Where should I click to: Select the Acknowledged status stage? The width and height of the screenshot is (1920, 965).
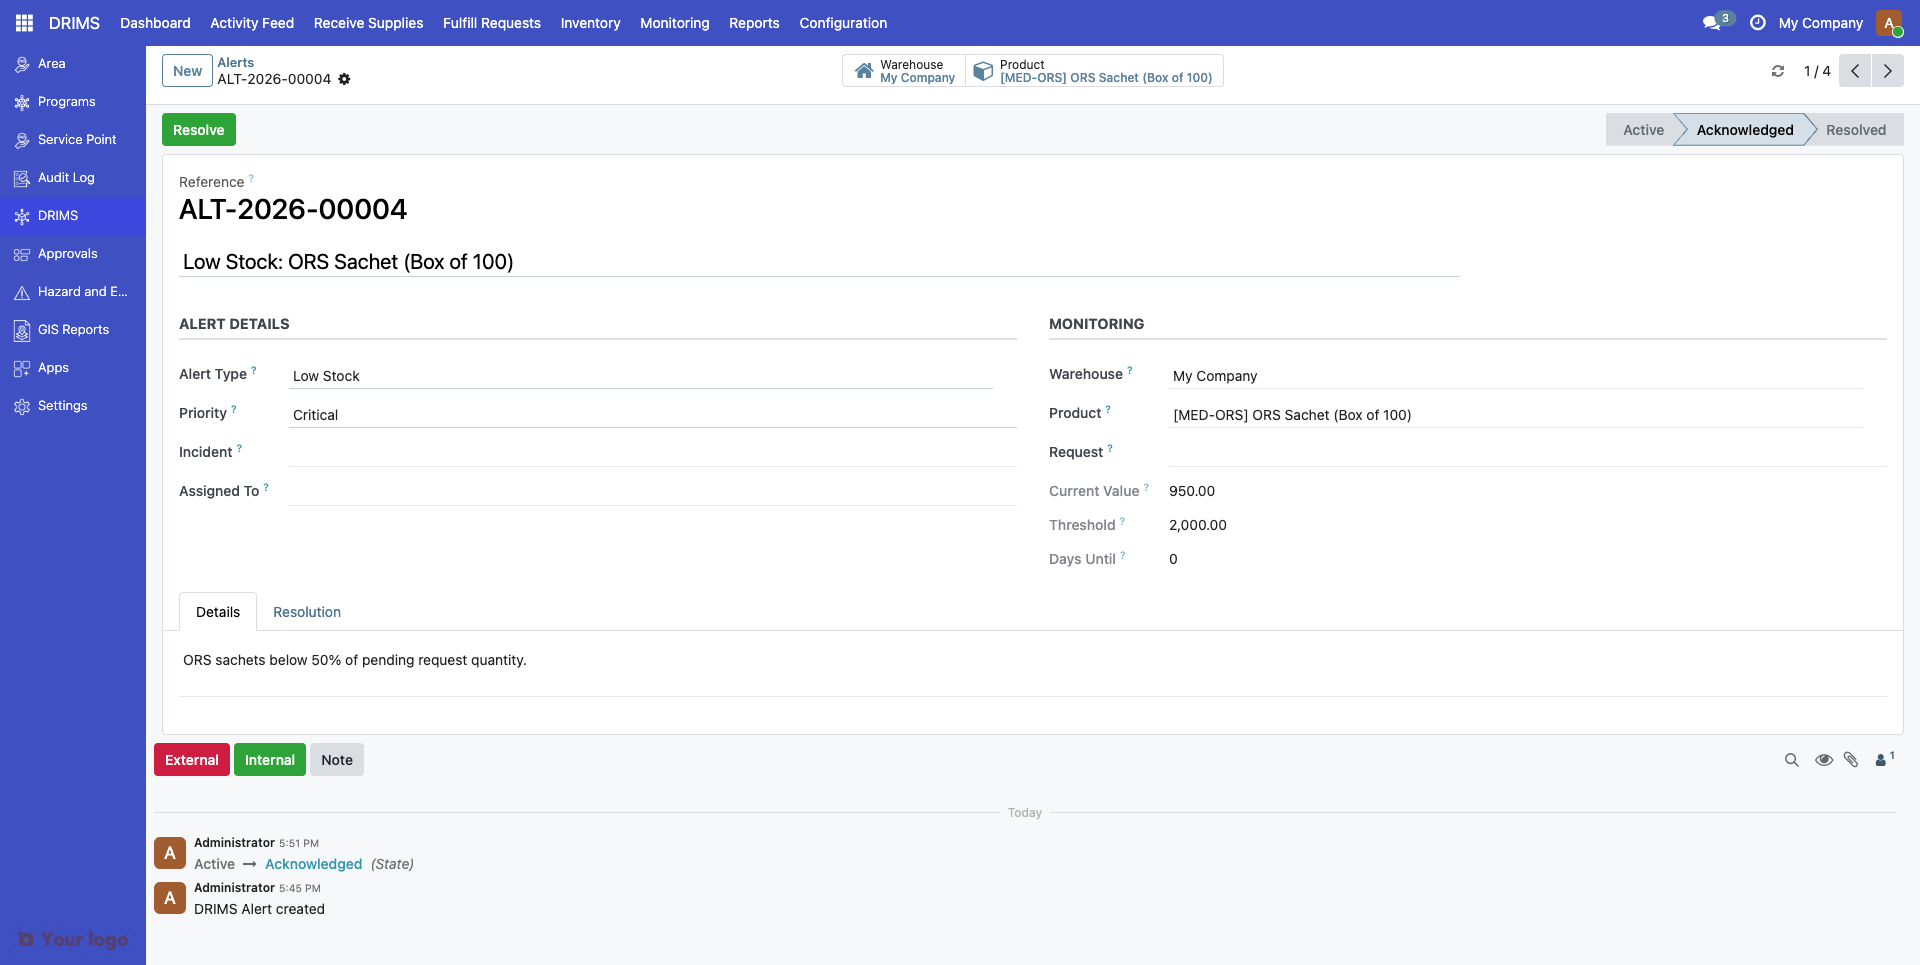coord(1744,130)
